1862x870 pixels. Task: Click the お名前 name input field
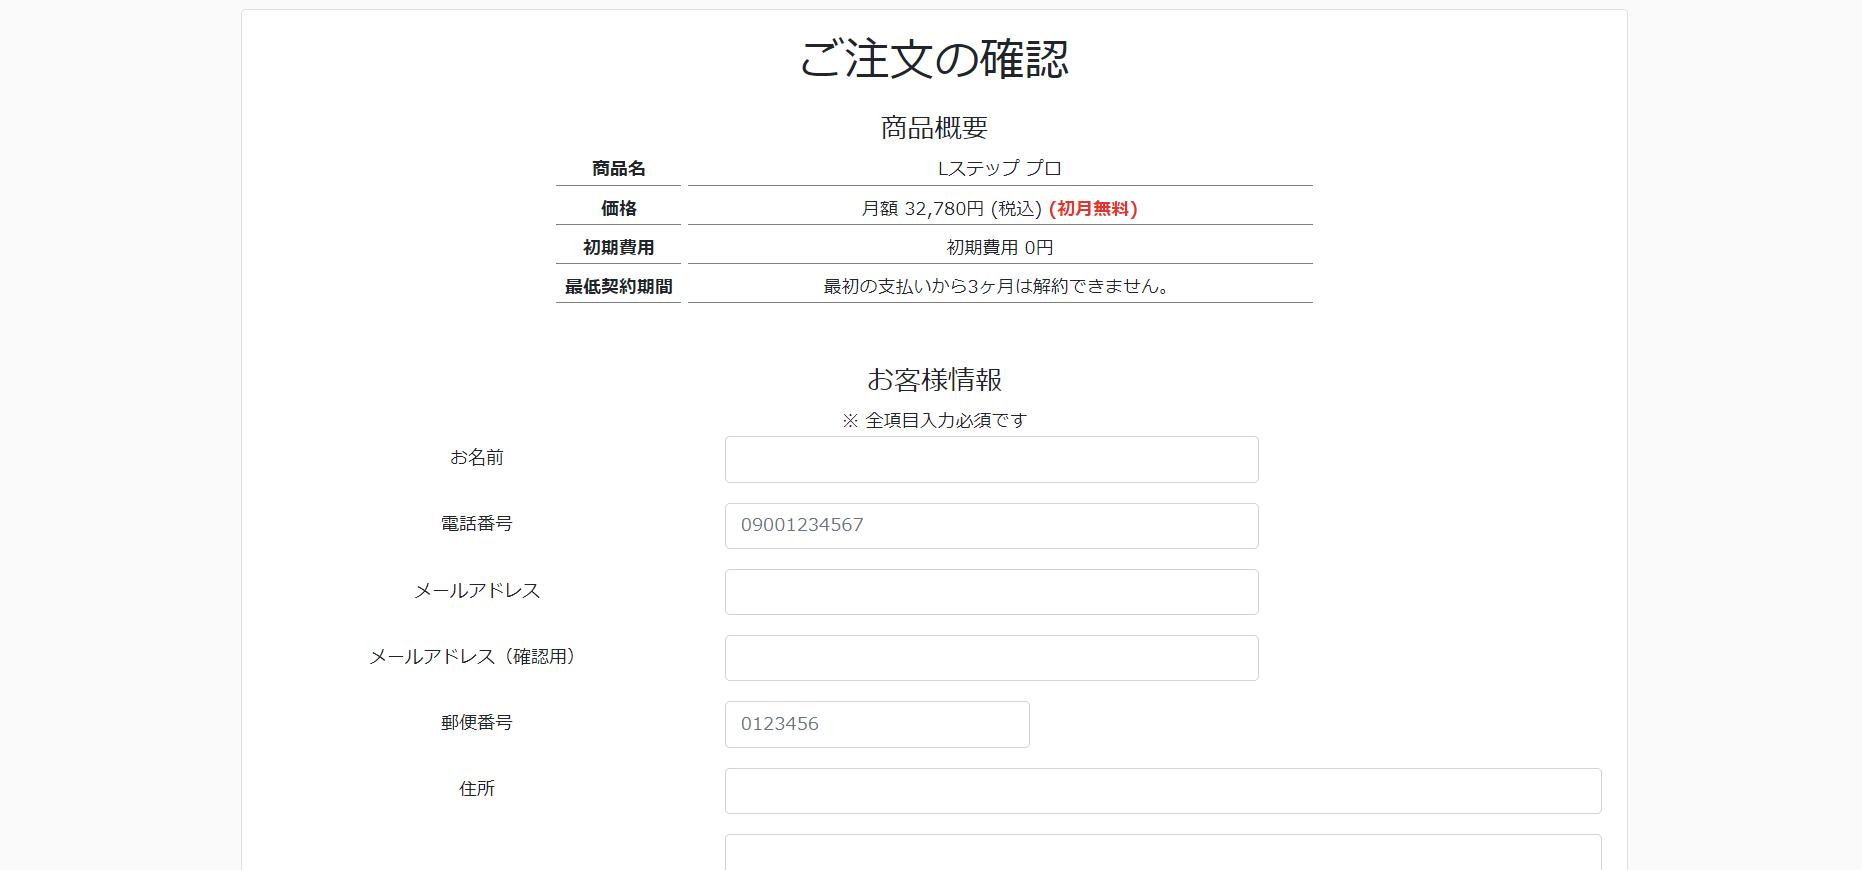tap(991, 460)
